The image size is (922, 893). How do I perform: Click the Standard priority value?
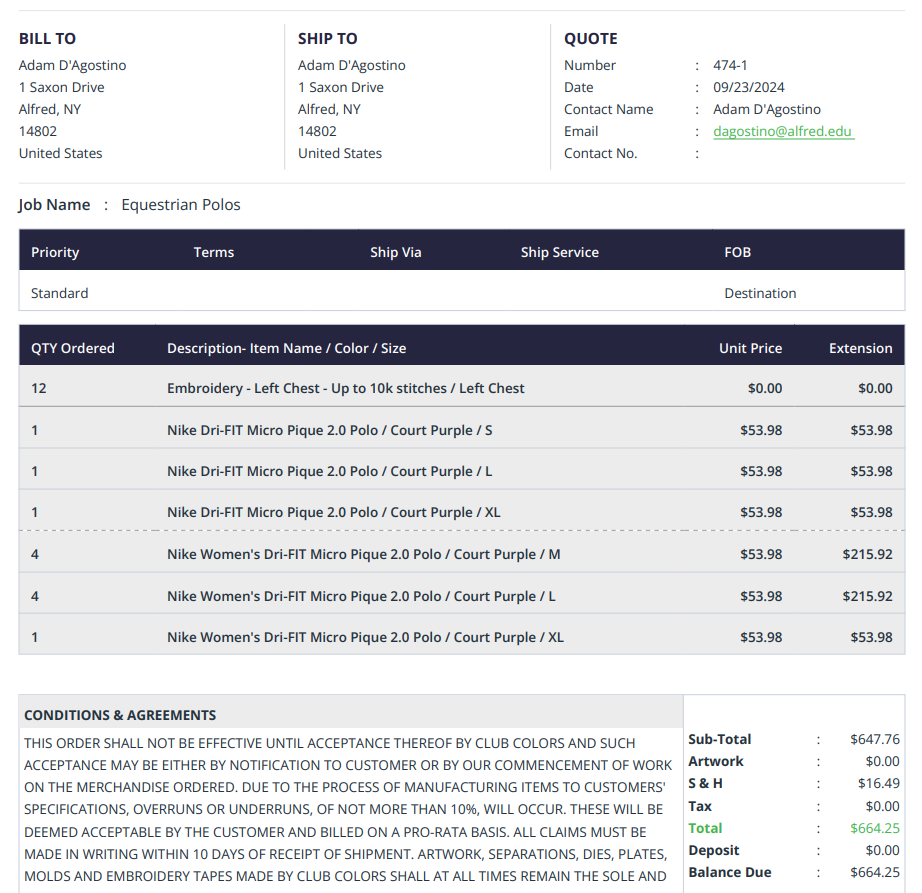59,293
